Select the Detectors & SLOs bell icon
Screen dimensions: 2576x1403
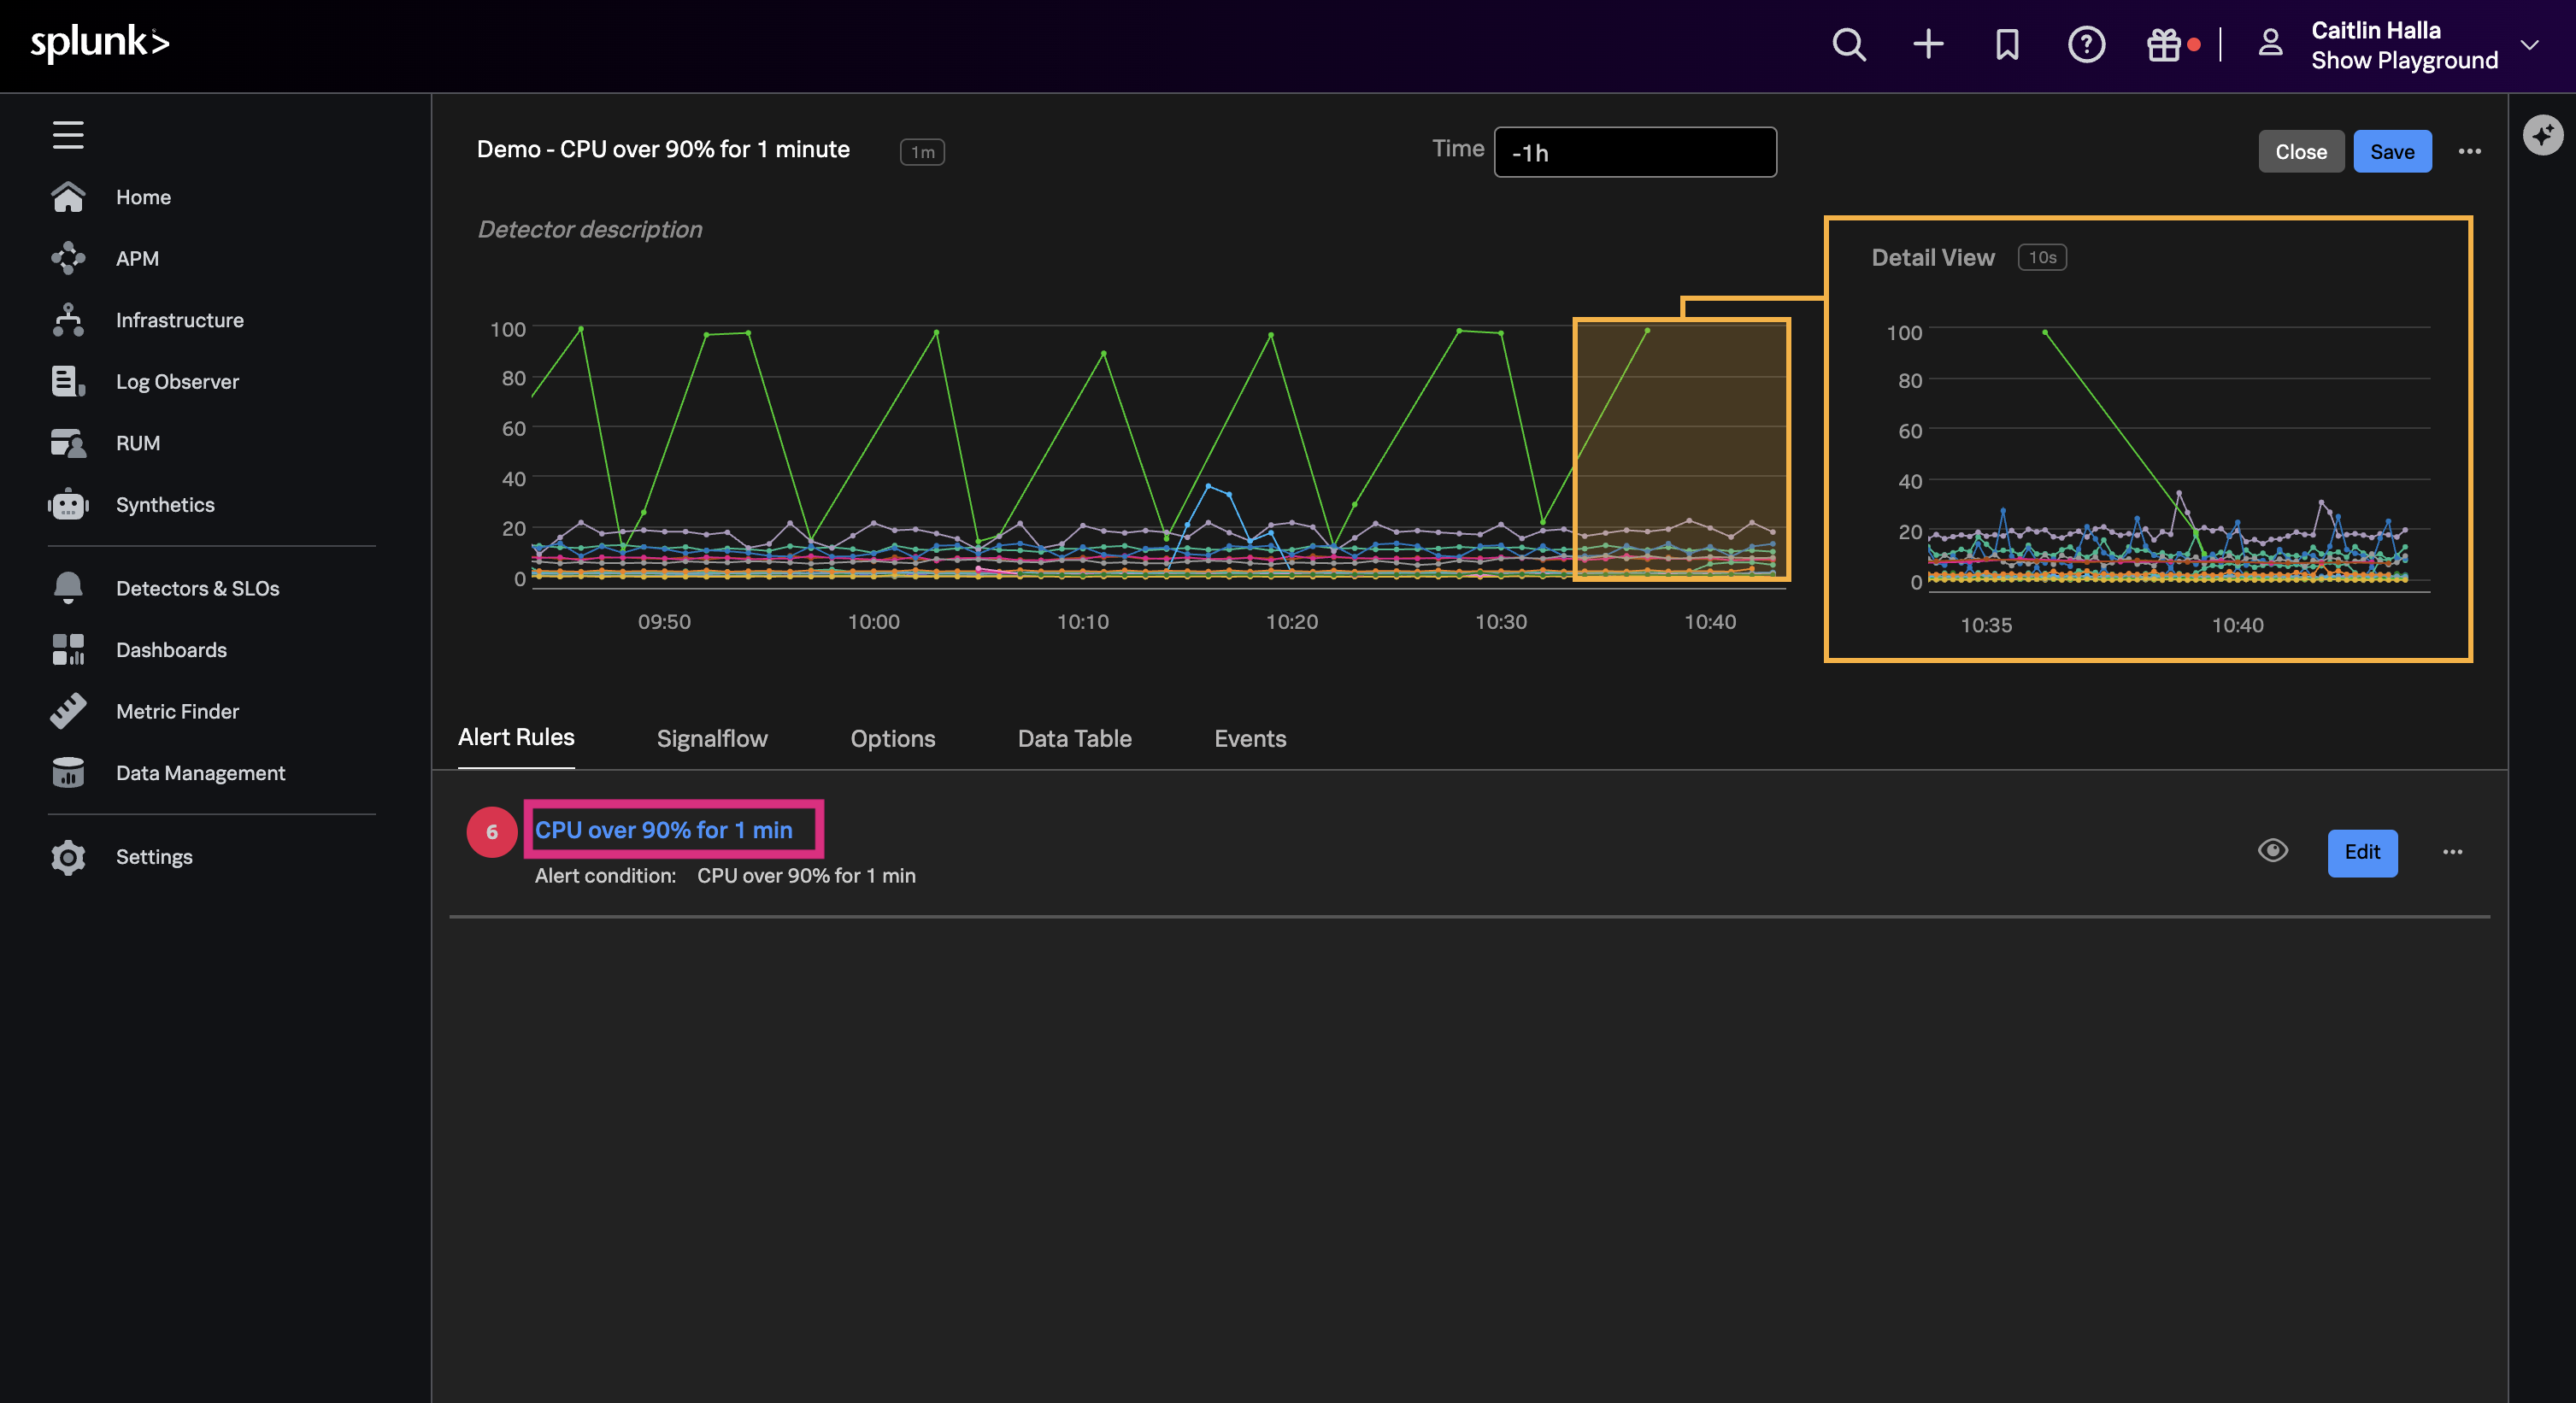pyautogui.click(x=67, y=588)
